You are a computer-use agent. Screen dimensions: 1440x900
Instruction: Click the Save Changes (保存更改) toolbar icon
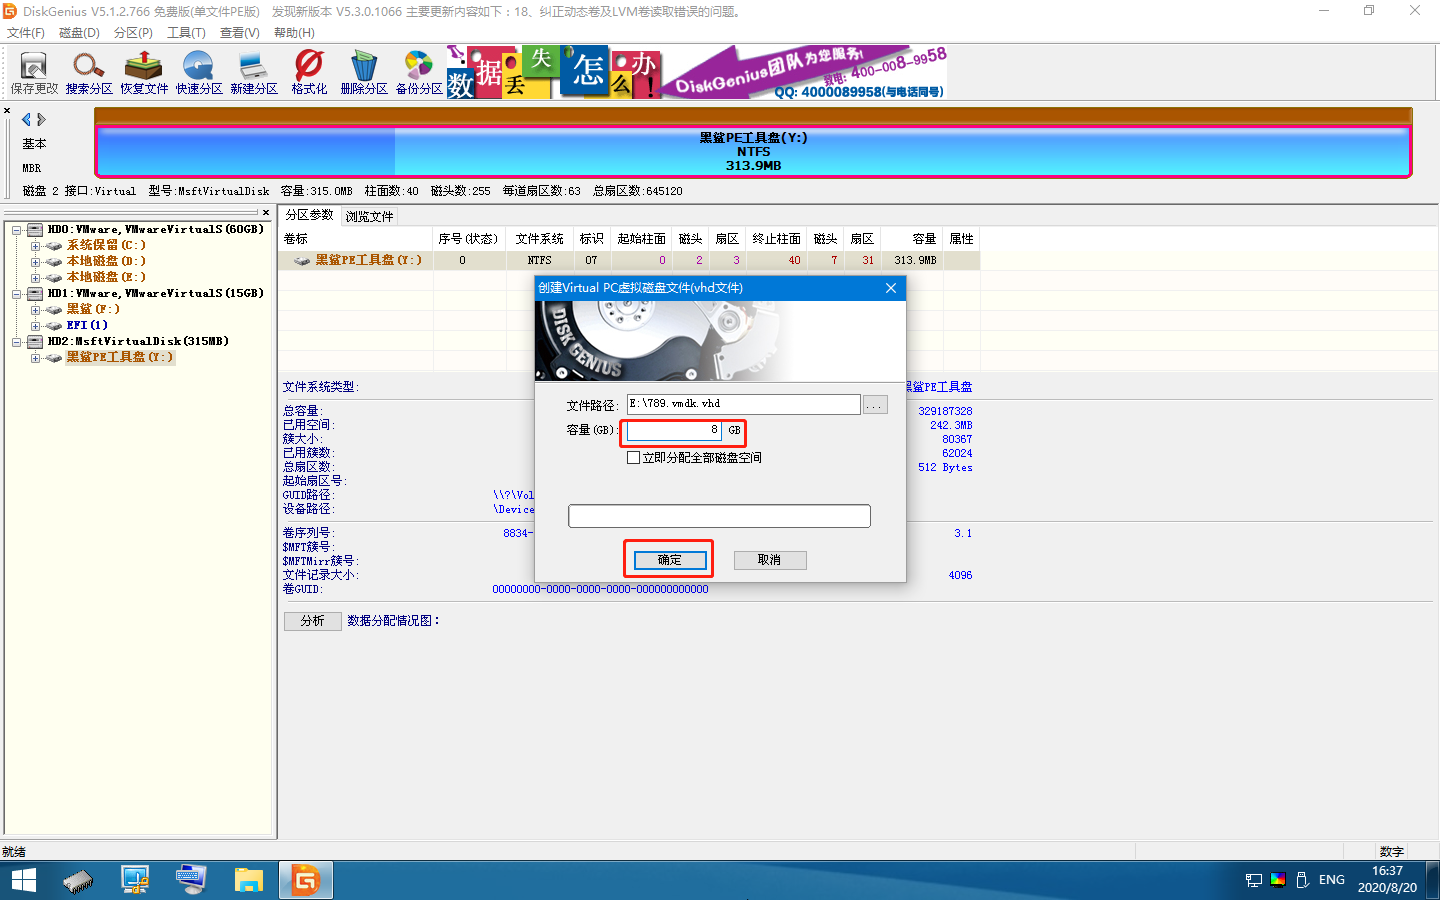[34, 73]
